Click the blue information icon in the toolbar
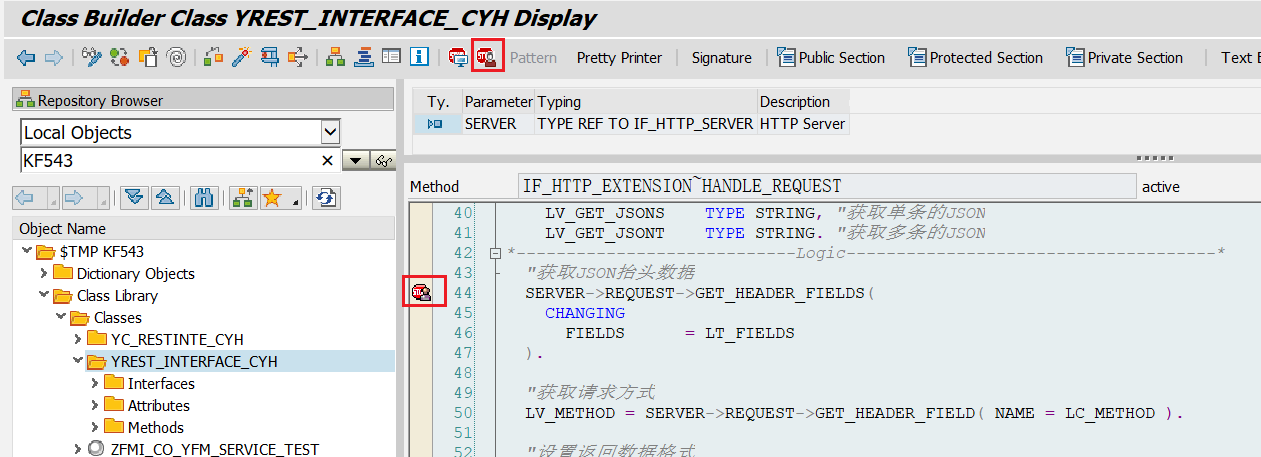The height and width of the screenshot is (457, 1261). [420, 57]
